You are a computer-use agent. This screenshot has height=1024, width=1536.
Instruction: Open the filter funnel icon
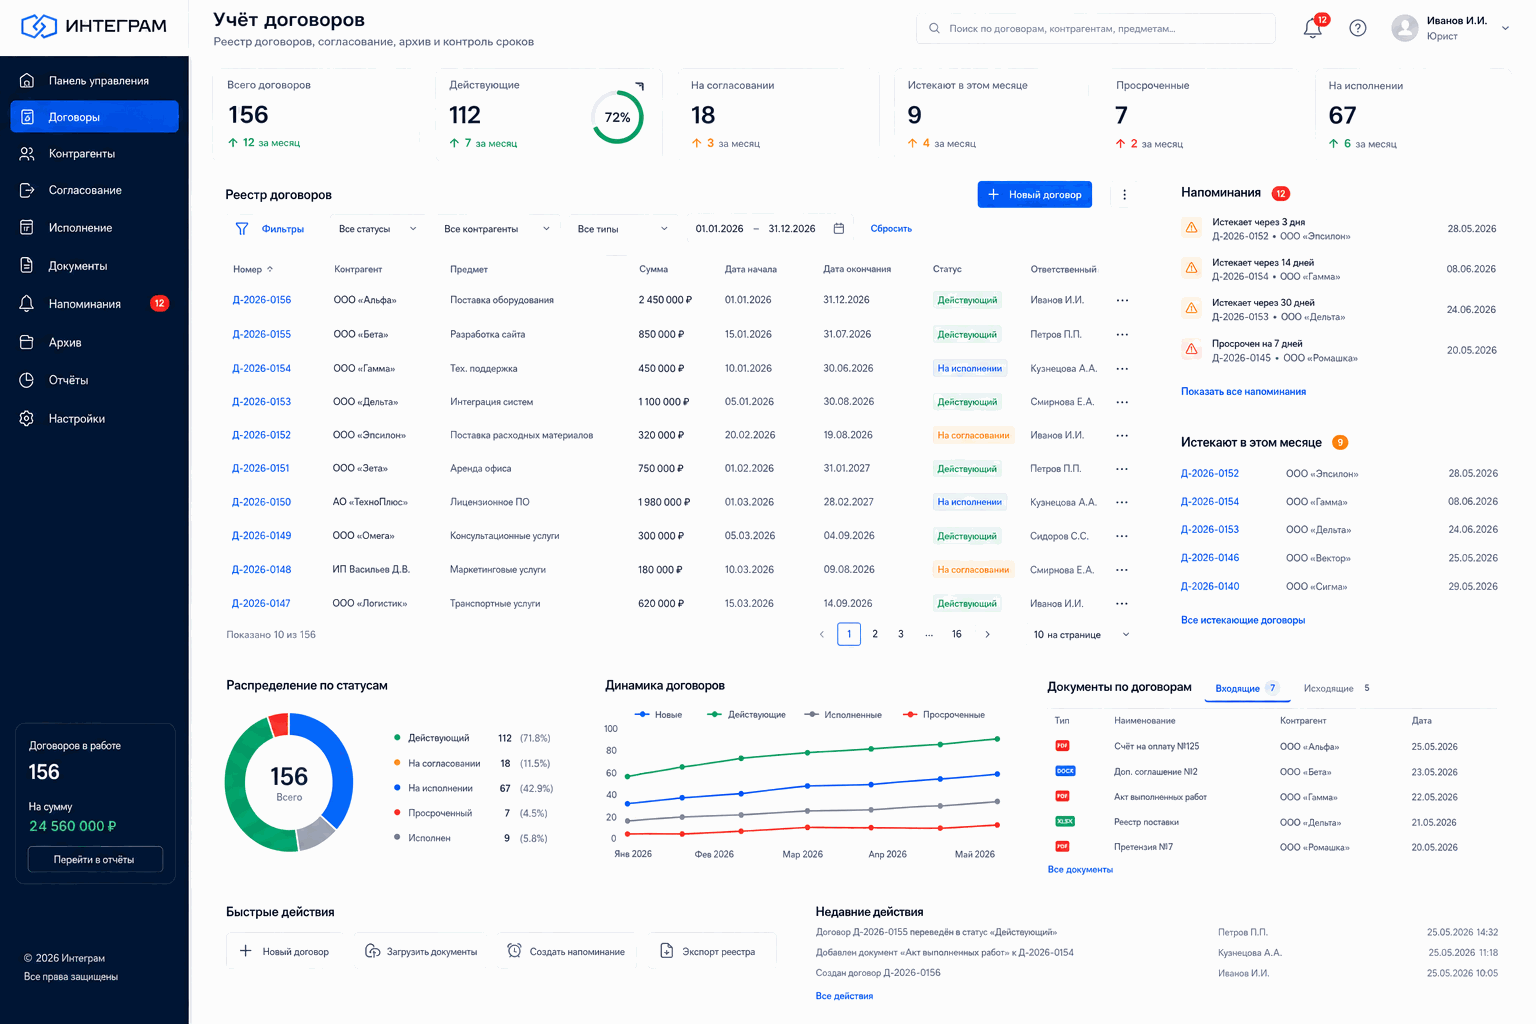(242, 229)
